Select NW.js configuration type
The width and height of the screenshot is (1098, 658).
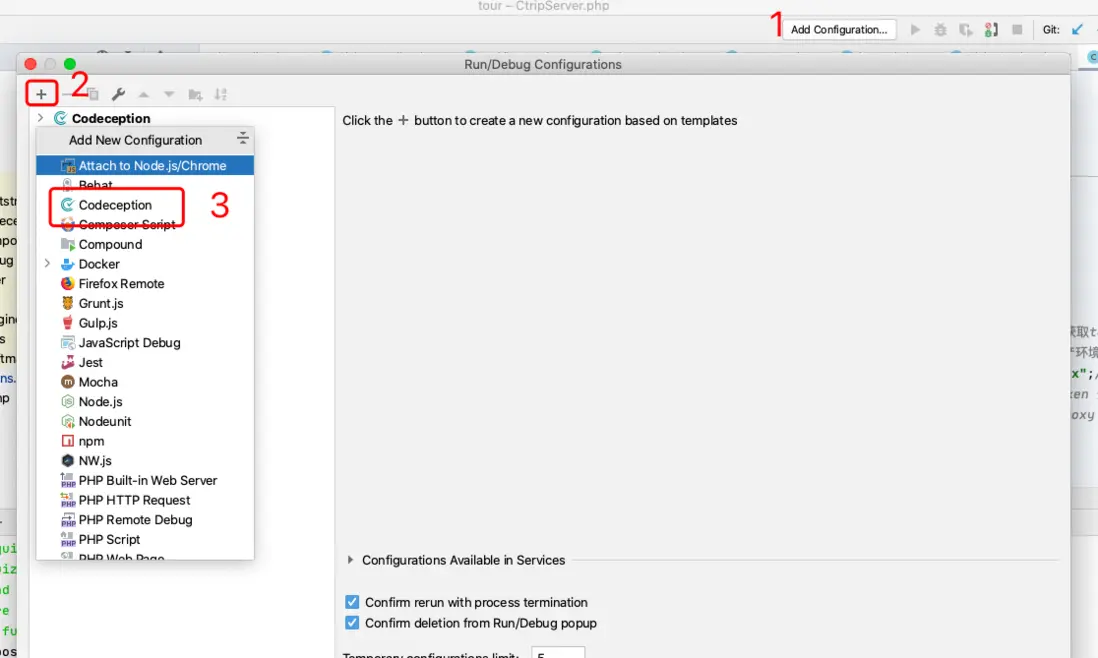click(x=145, y=461)
